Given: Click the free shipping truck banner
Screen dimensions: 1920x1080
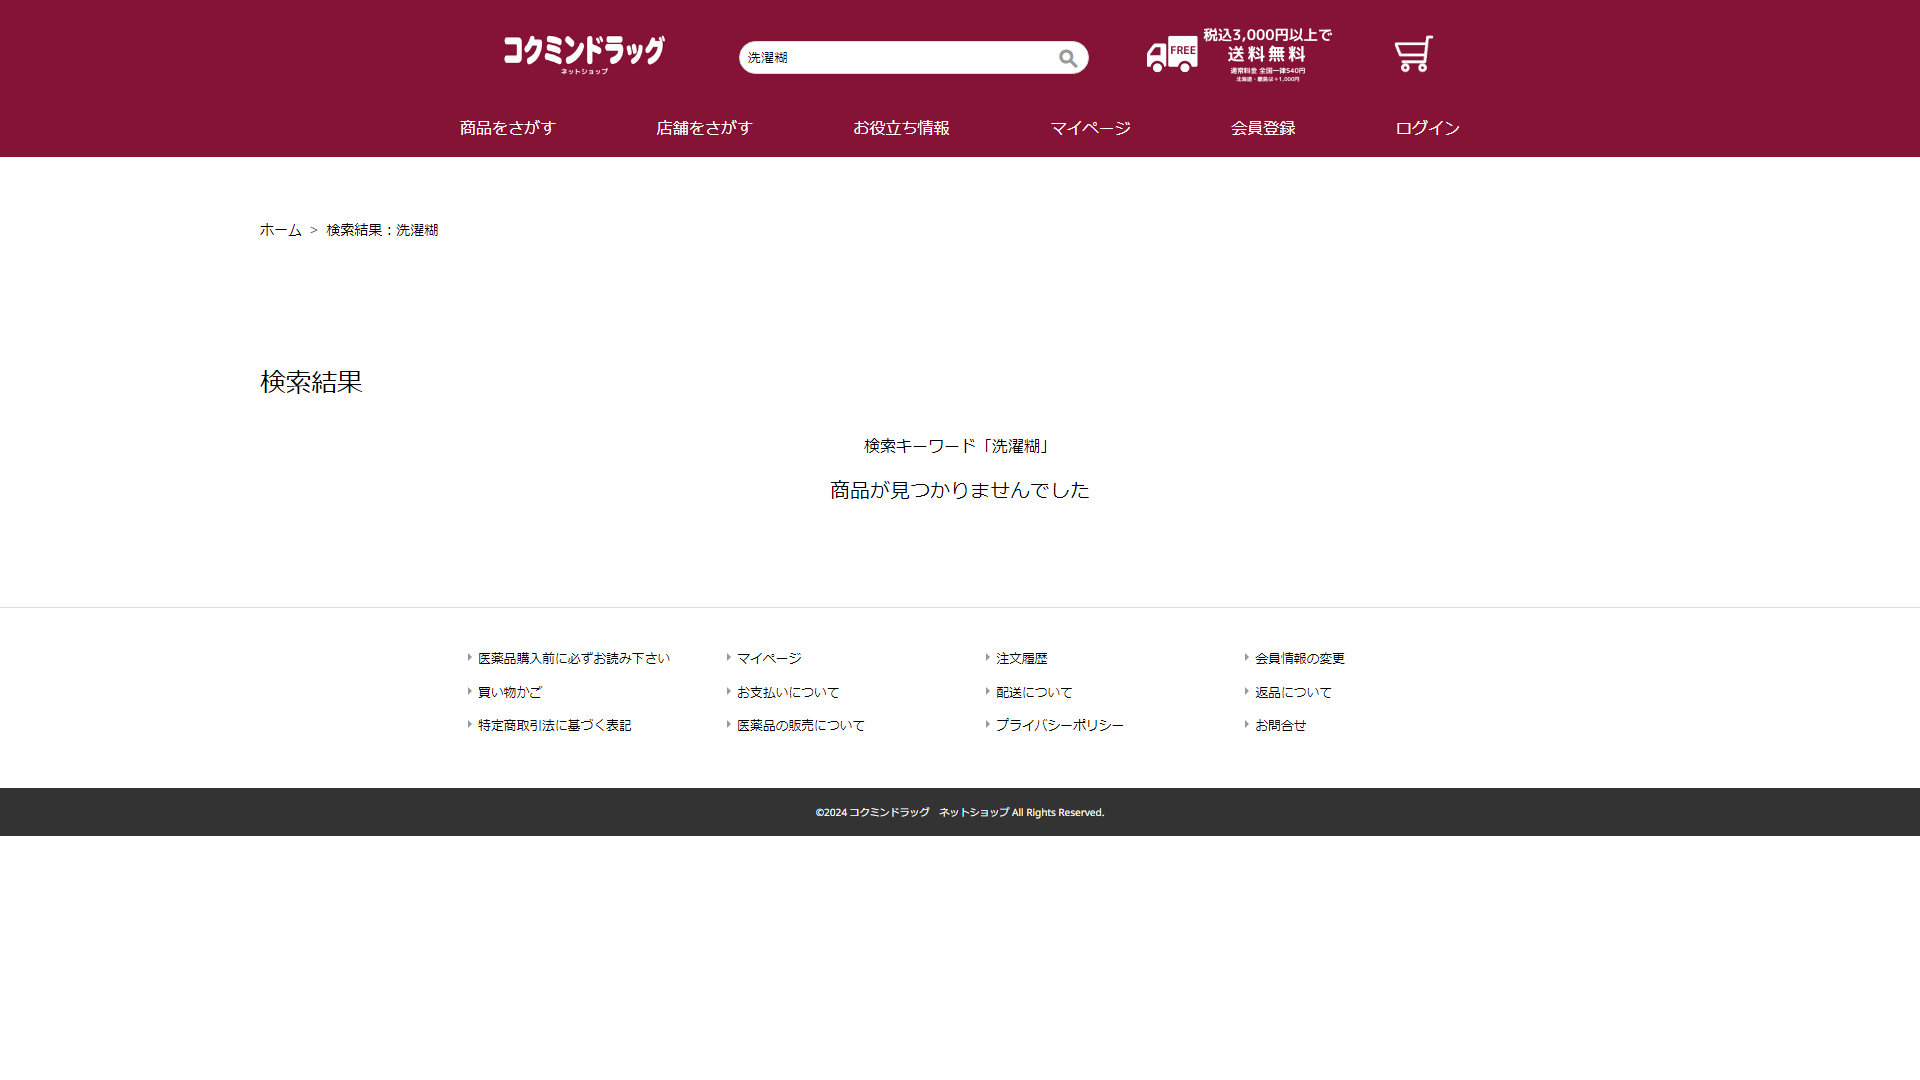Looking at the screenshot, I should (x=1239, y=55).
